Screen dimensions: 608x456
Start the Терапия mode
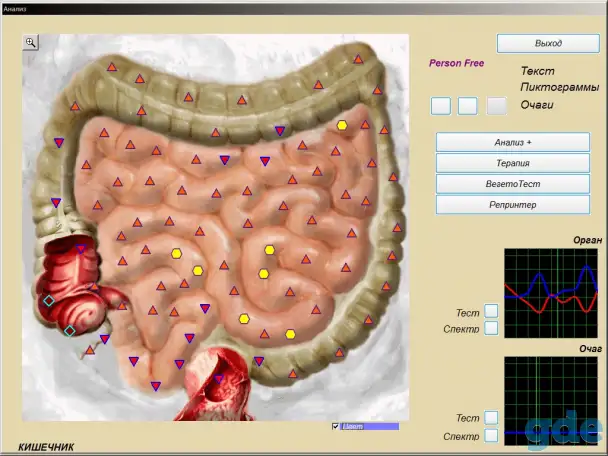click(x=513, y=163)
